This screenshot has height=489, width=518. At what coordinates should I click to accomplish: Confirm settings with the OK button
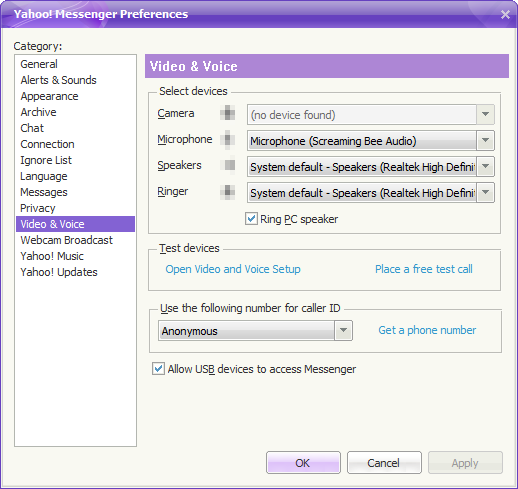(x=303, y=463)
